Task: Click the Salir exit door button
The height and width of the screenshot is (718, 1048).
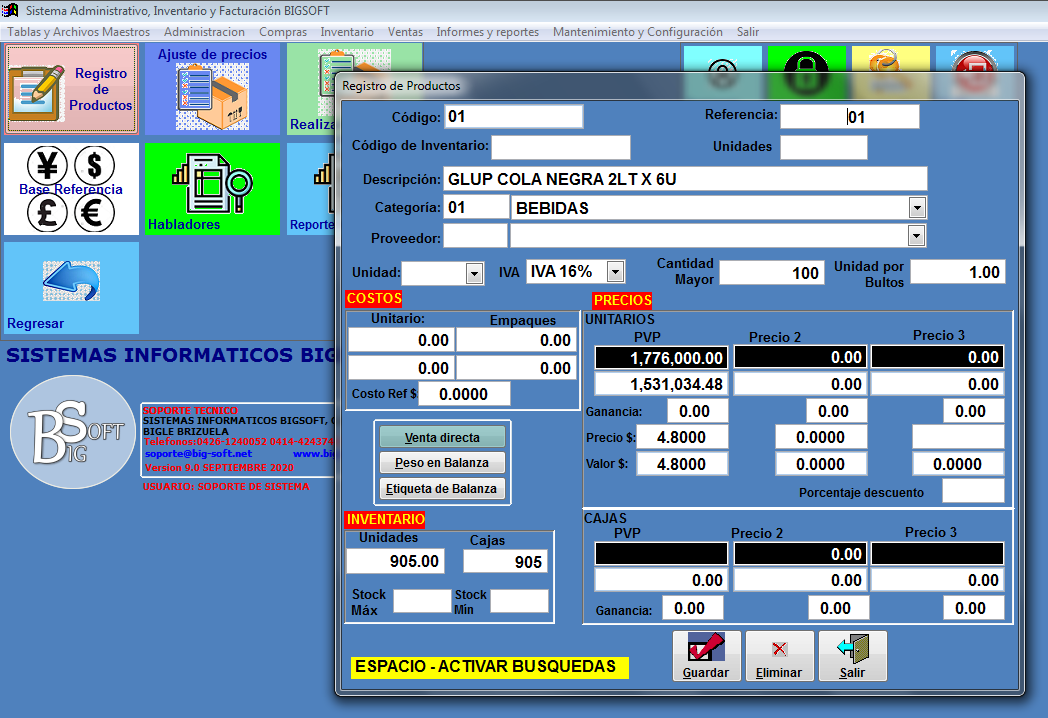Action: (x=852, y=656)
